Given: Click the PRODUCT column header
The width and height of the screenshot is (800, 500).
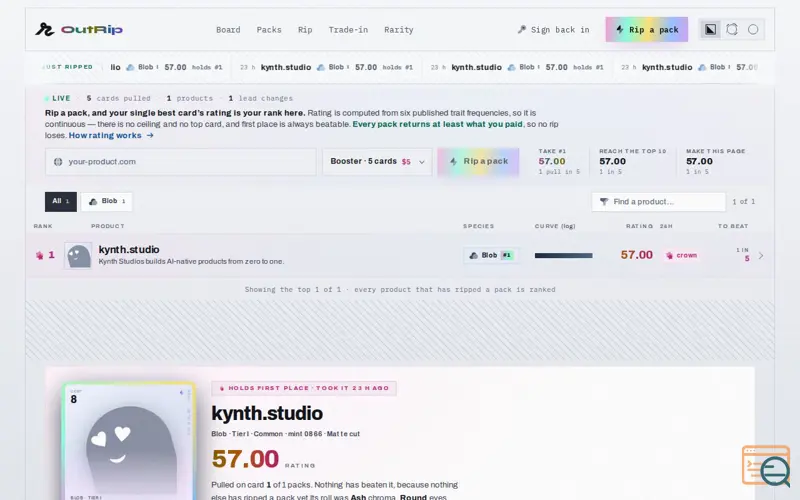Looking at the screenshot, I should click(108, 226).
